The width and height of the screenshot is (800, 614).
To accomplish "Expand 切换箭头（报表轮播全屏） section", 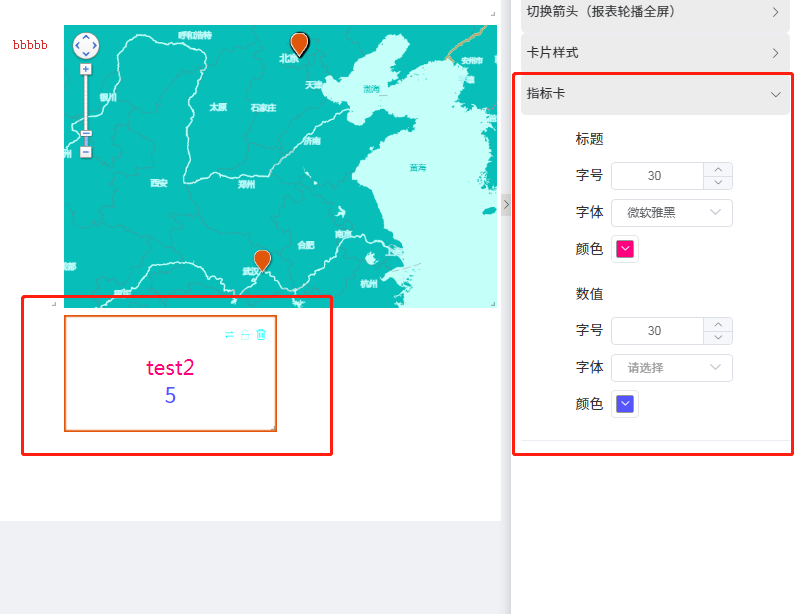I will coord(655,12).
